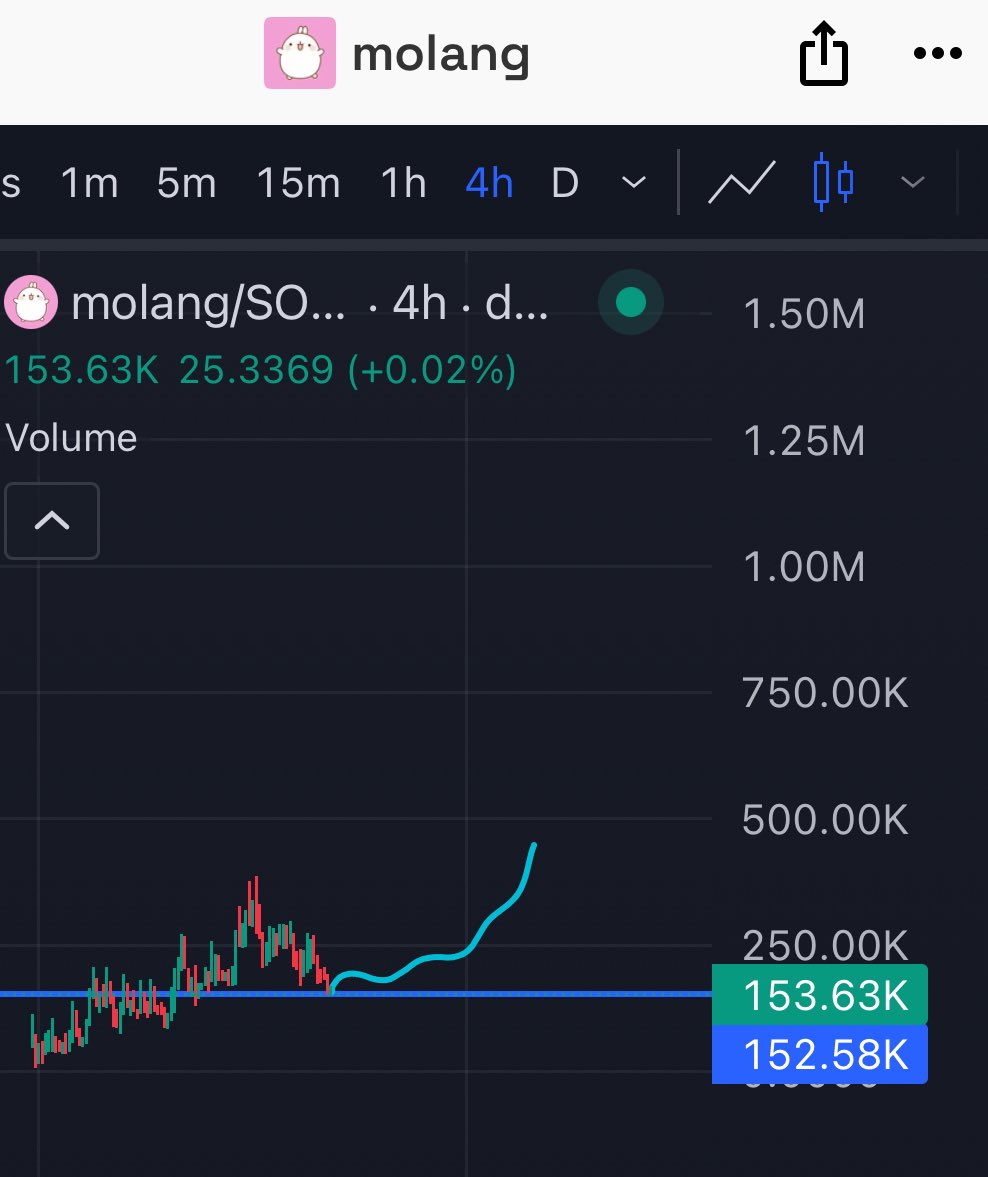Image resolution: width=988 pixels, height=1177 pixels.
Task: Click the 1.50M price axis label
Action: (x=804, y=314)
